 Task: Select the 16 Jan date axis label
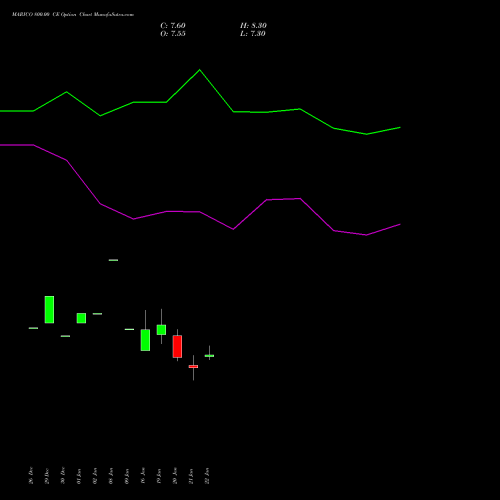click(143, 476)
